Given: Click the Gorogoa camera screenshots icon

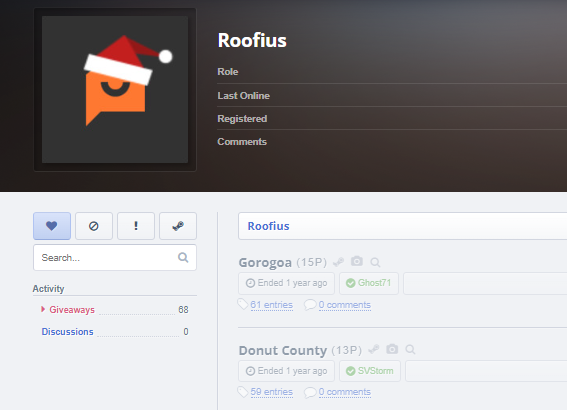Looking at the screenshot, I should (x=357, y=261).
